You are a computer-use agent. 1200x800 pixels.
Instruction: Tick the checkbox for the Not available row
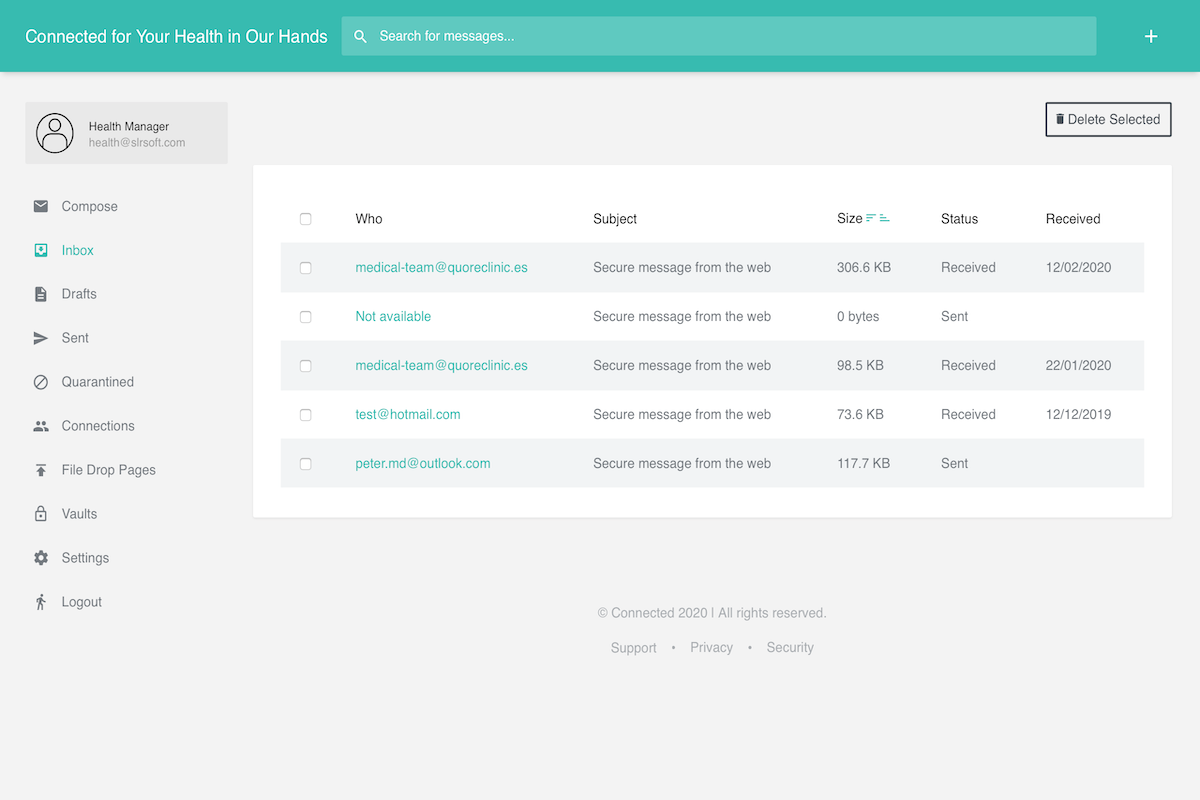[x=306, y=317]
